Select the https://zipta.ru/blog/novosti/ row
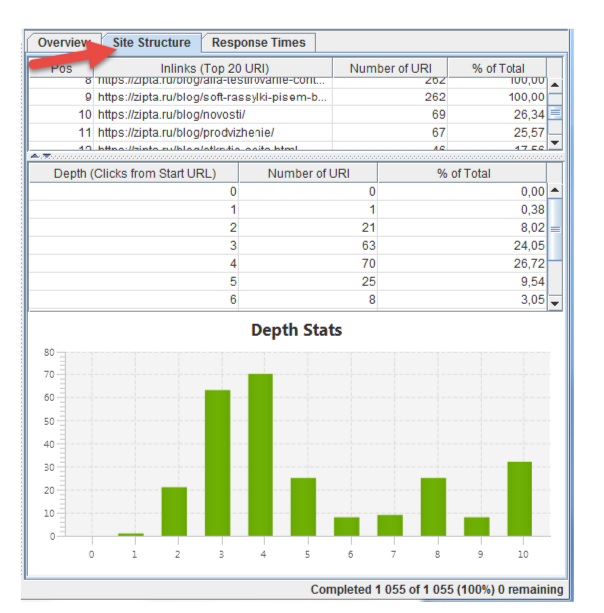Image resolution: width=604 pixels, height=613 pixels. 288,115
